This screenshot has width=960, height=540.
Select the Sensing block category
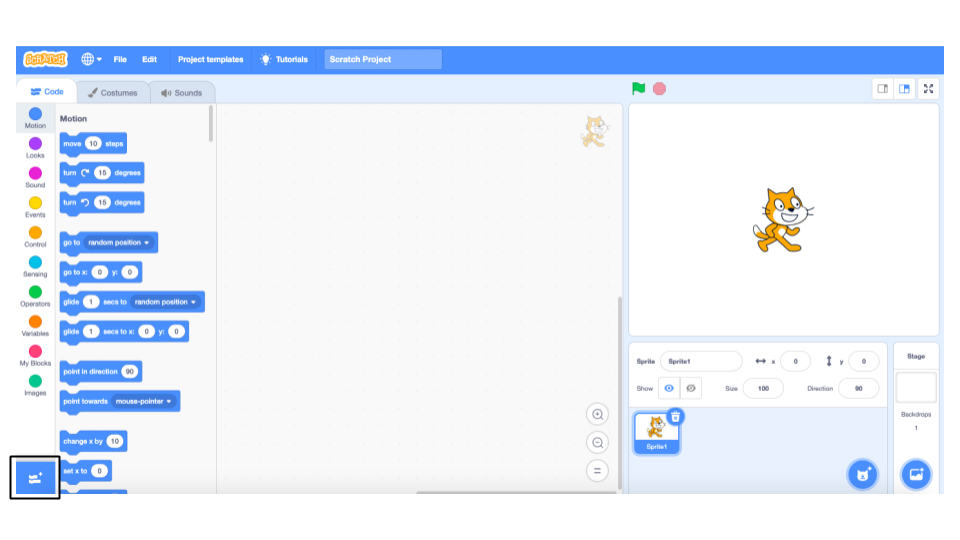tap(35, 266)
